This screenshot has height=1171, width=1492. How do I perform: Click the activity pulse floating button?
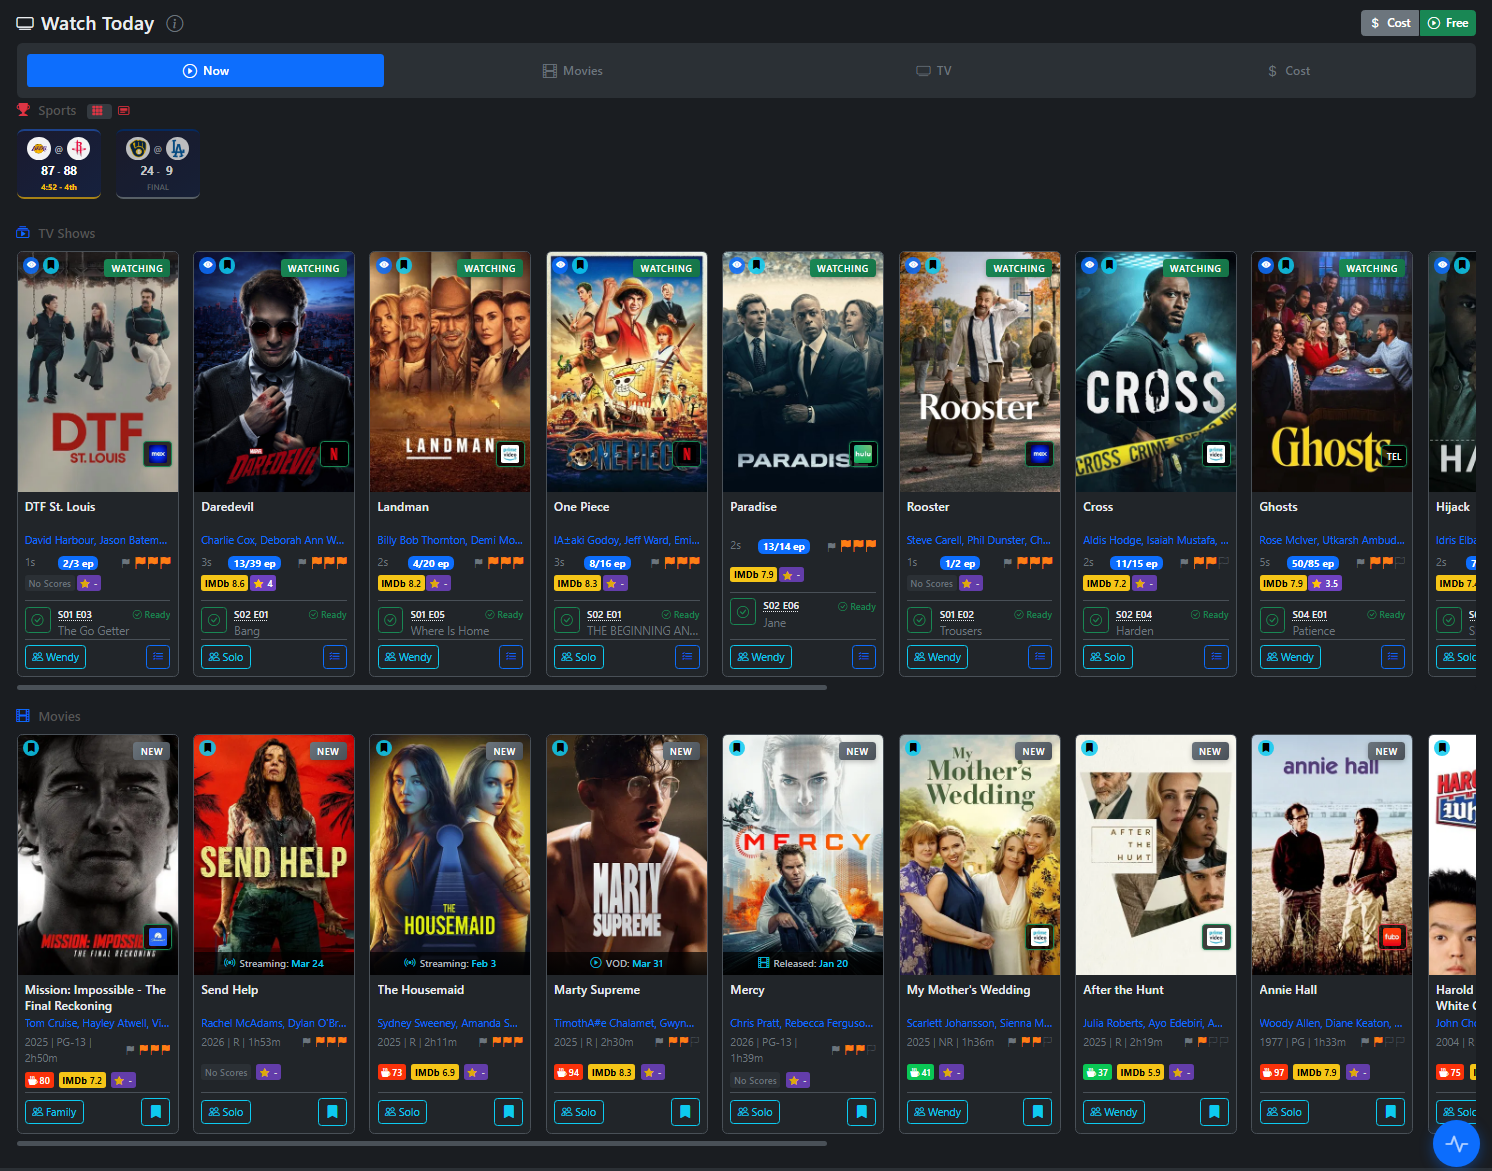(1456, 1143)
